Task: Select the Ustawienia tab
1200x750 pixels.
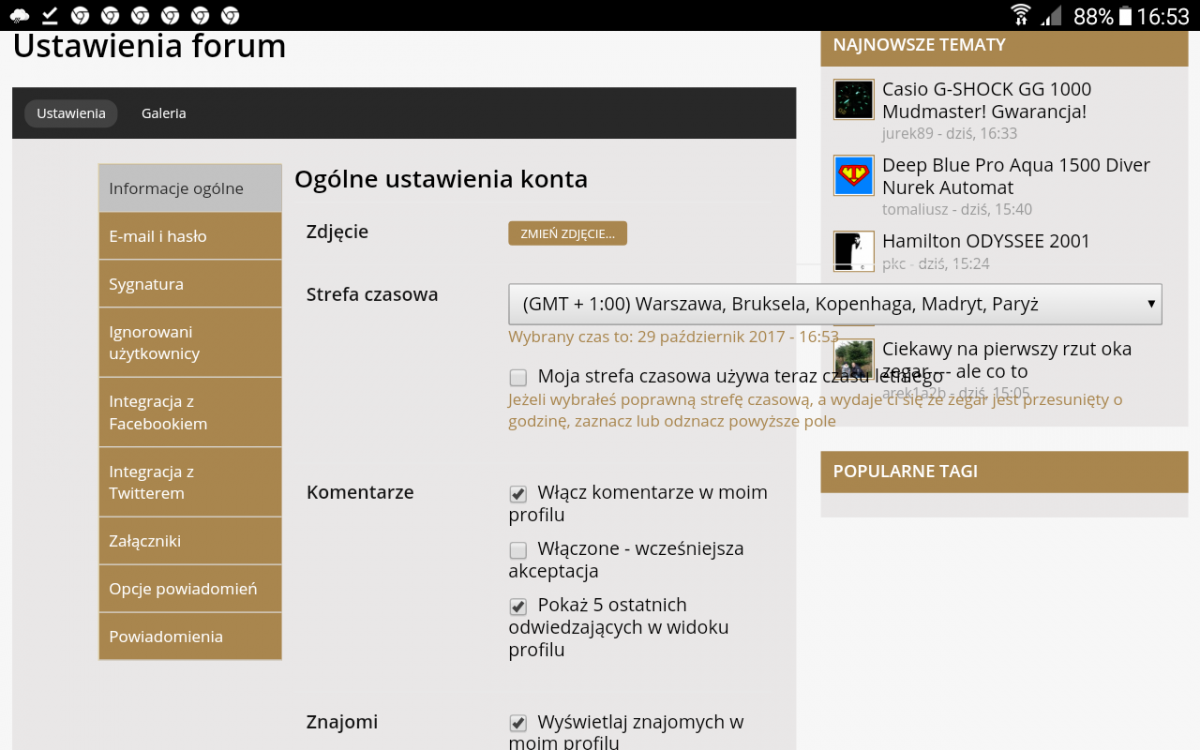Action: [x=71, y=114]
